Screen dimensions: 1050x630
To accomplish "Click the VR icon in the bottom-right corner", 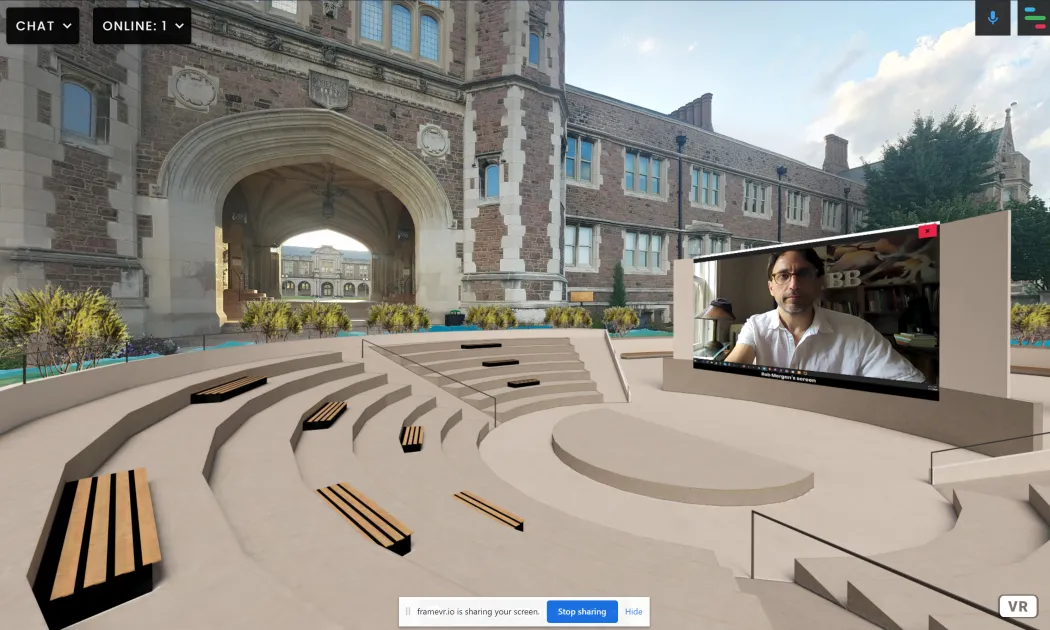I will 1018,605.
